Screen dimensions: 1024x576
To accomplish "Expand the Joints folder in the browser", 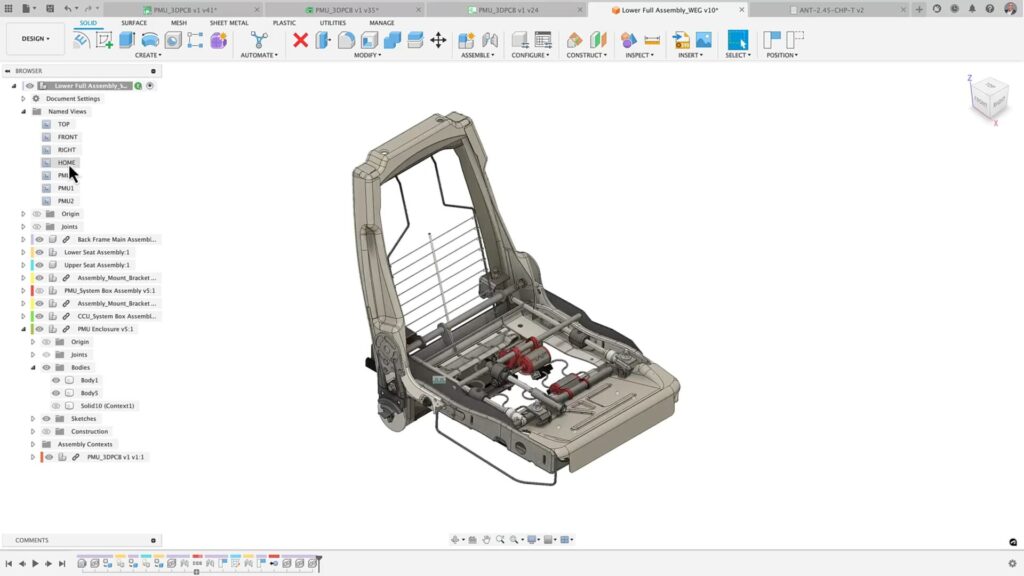I will [x=24, y=226].
